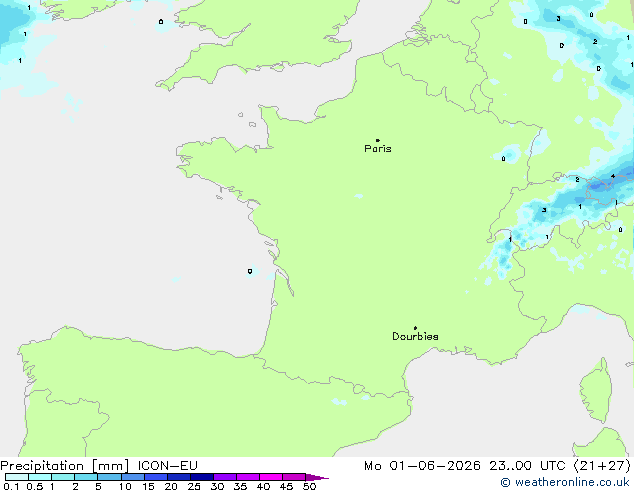This screenshot has width=634, height=490.
Task: Click the '4' precipitation value over Switzerland
Action: [613, 176]
